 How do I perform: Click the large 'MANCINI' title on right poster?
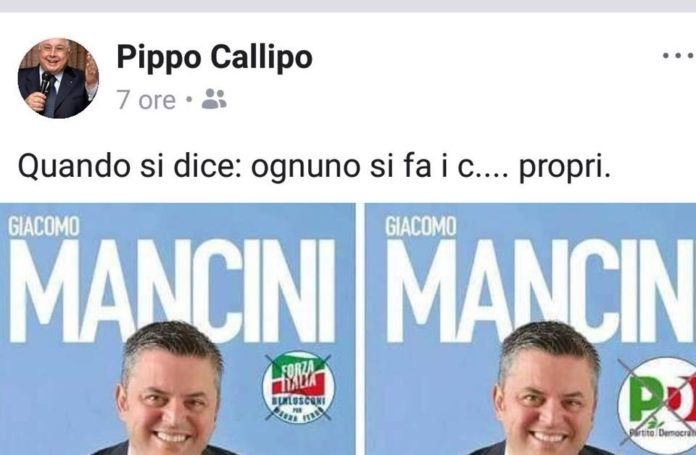[541, 291]
